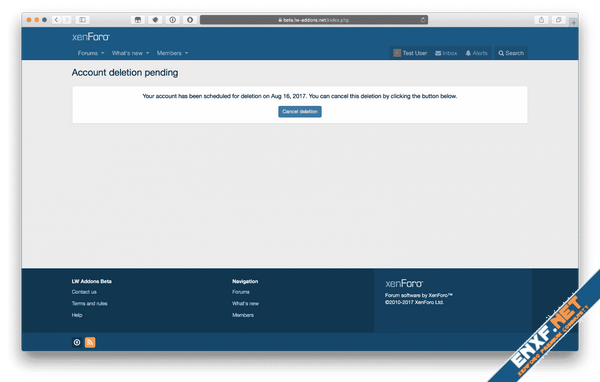Click the 1Password-style info extension icon
Viewport: 600px width, 382px height.
[x=173, y=20]
